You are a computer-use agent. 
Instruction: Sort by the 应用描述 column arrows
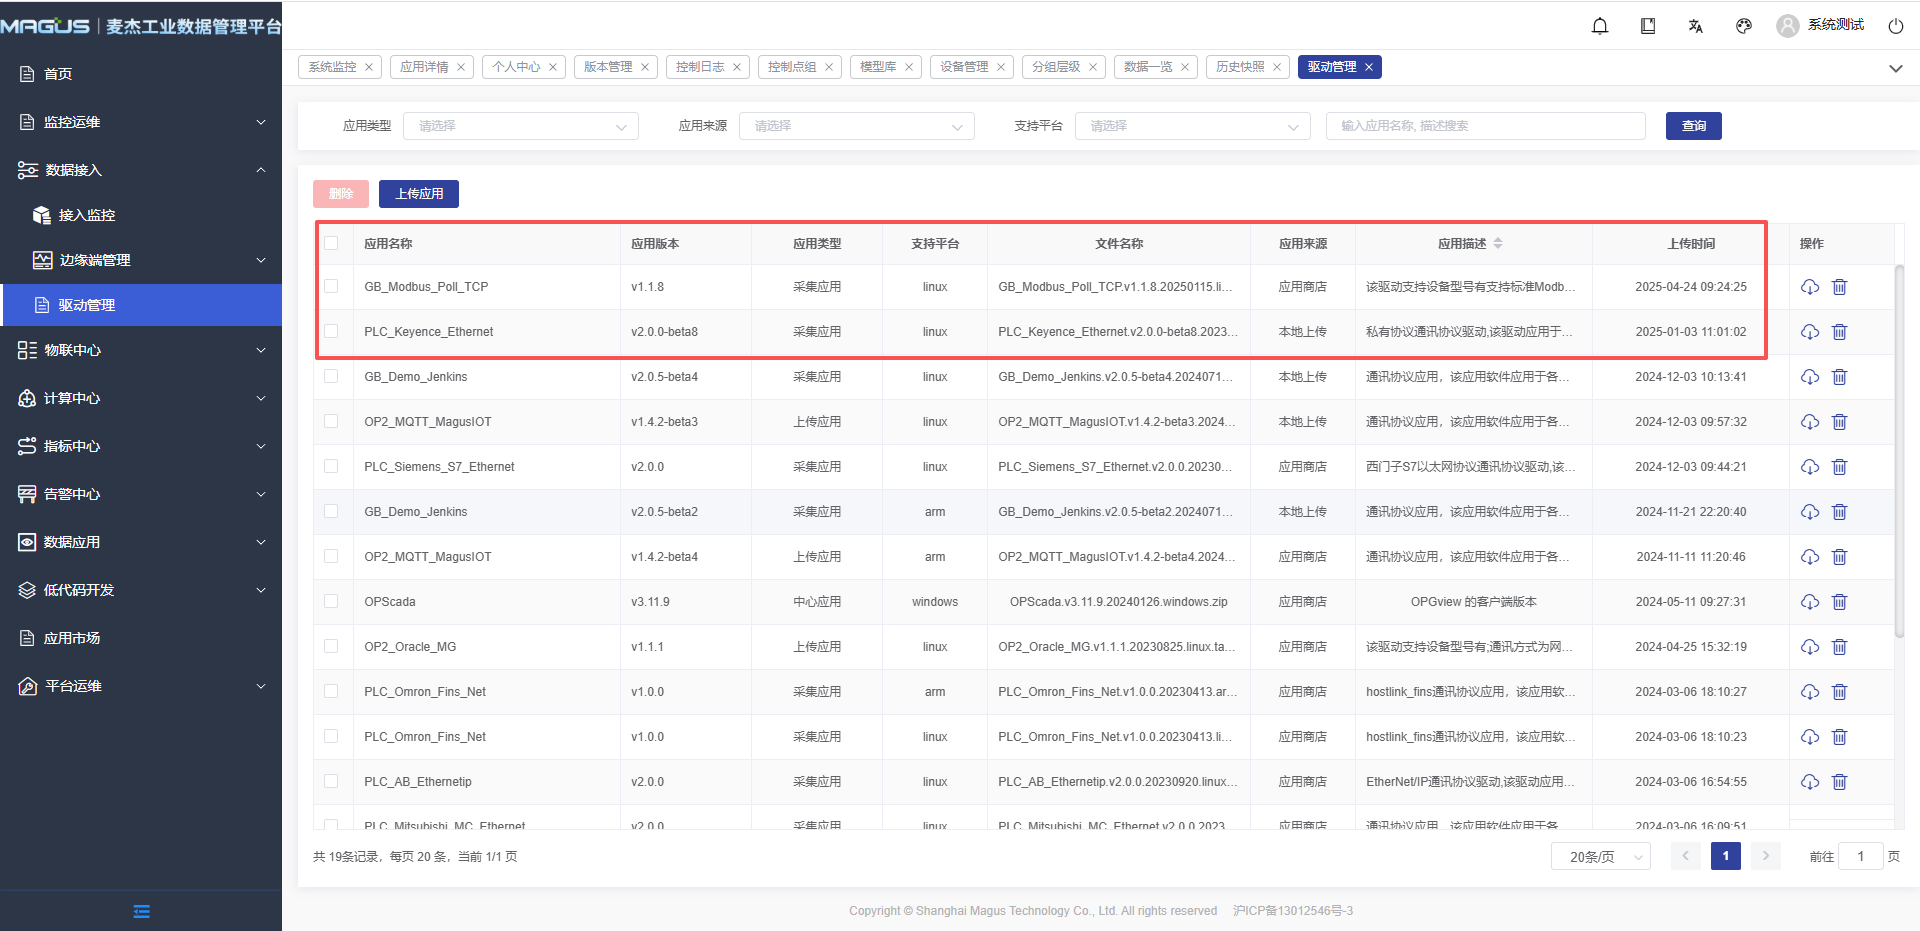pyautogui.click(x=1498, y=243)
